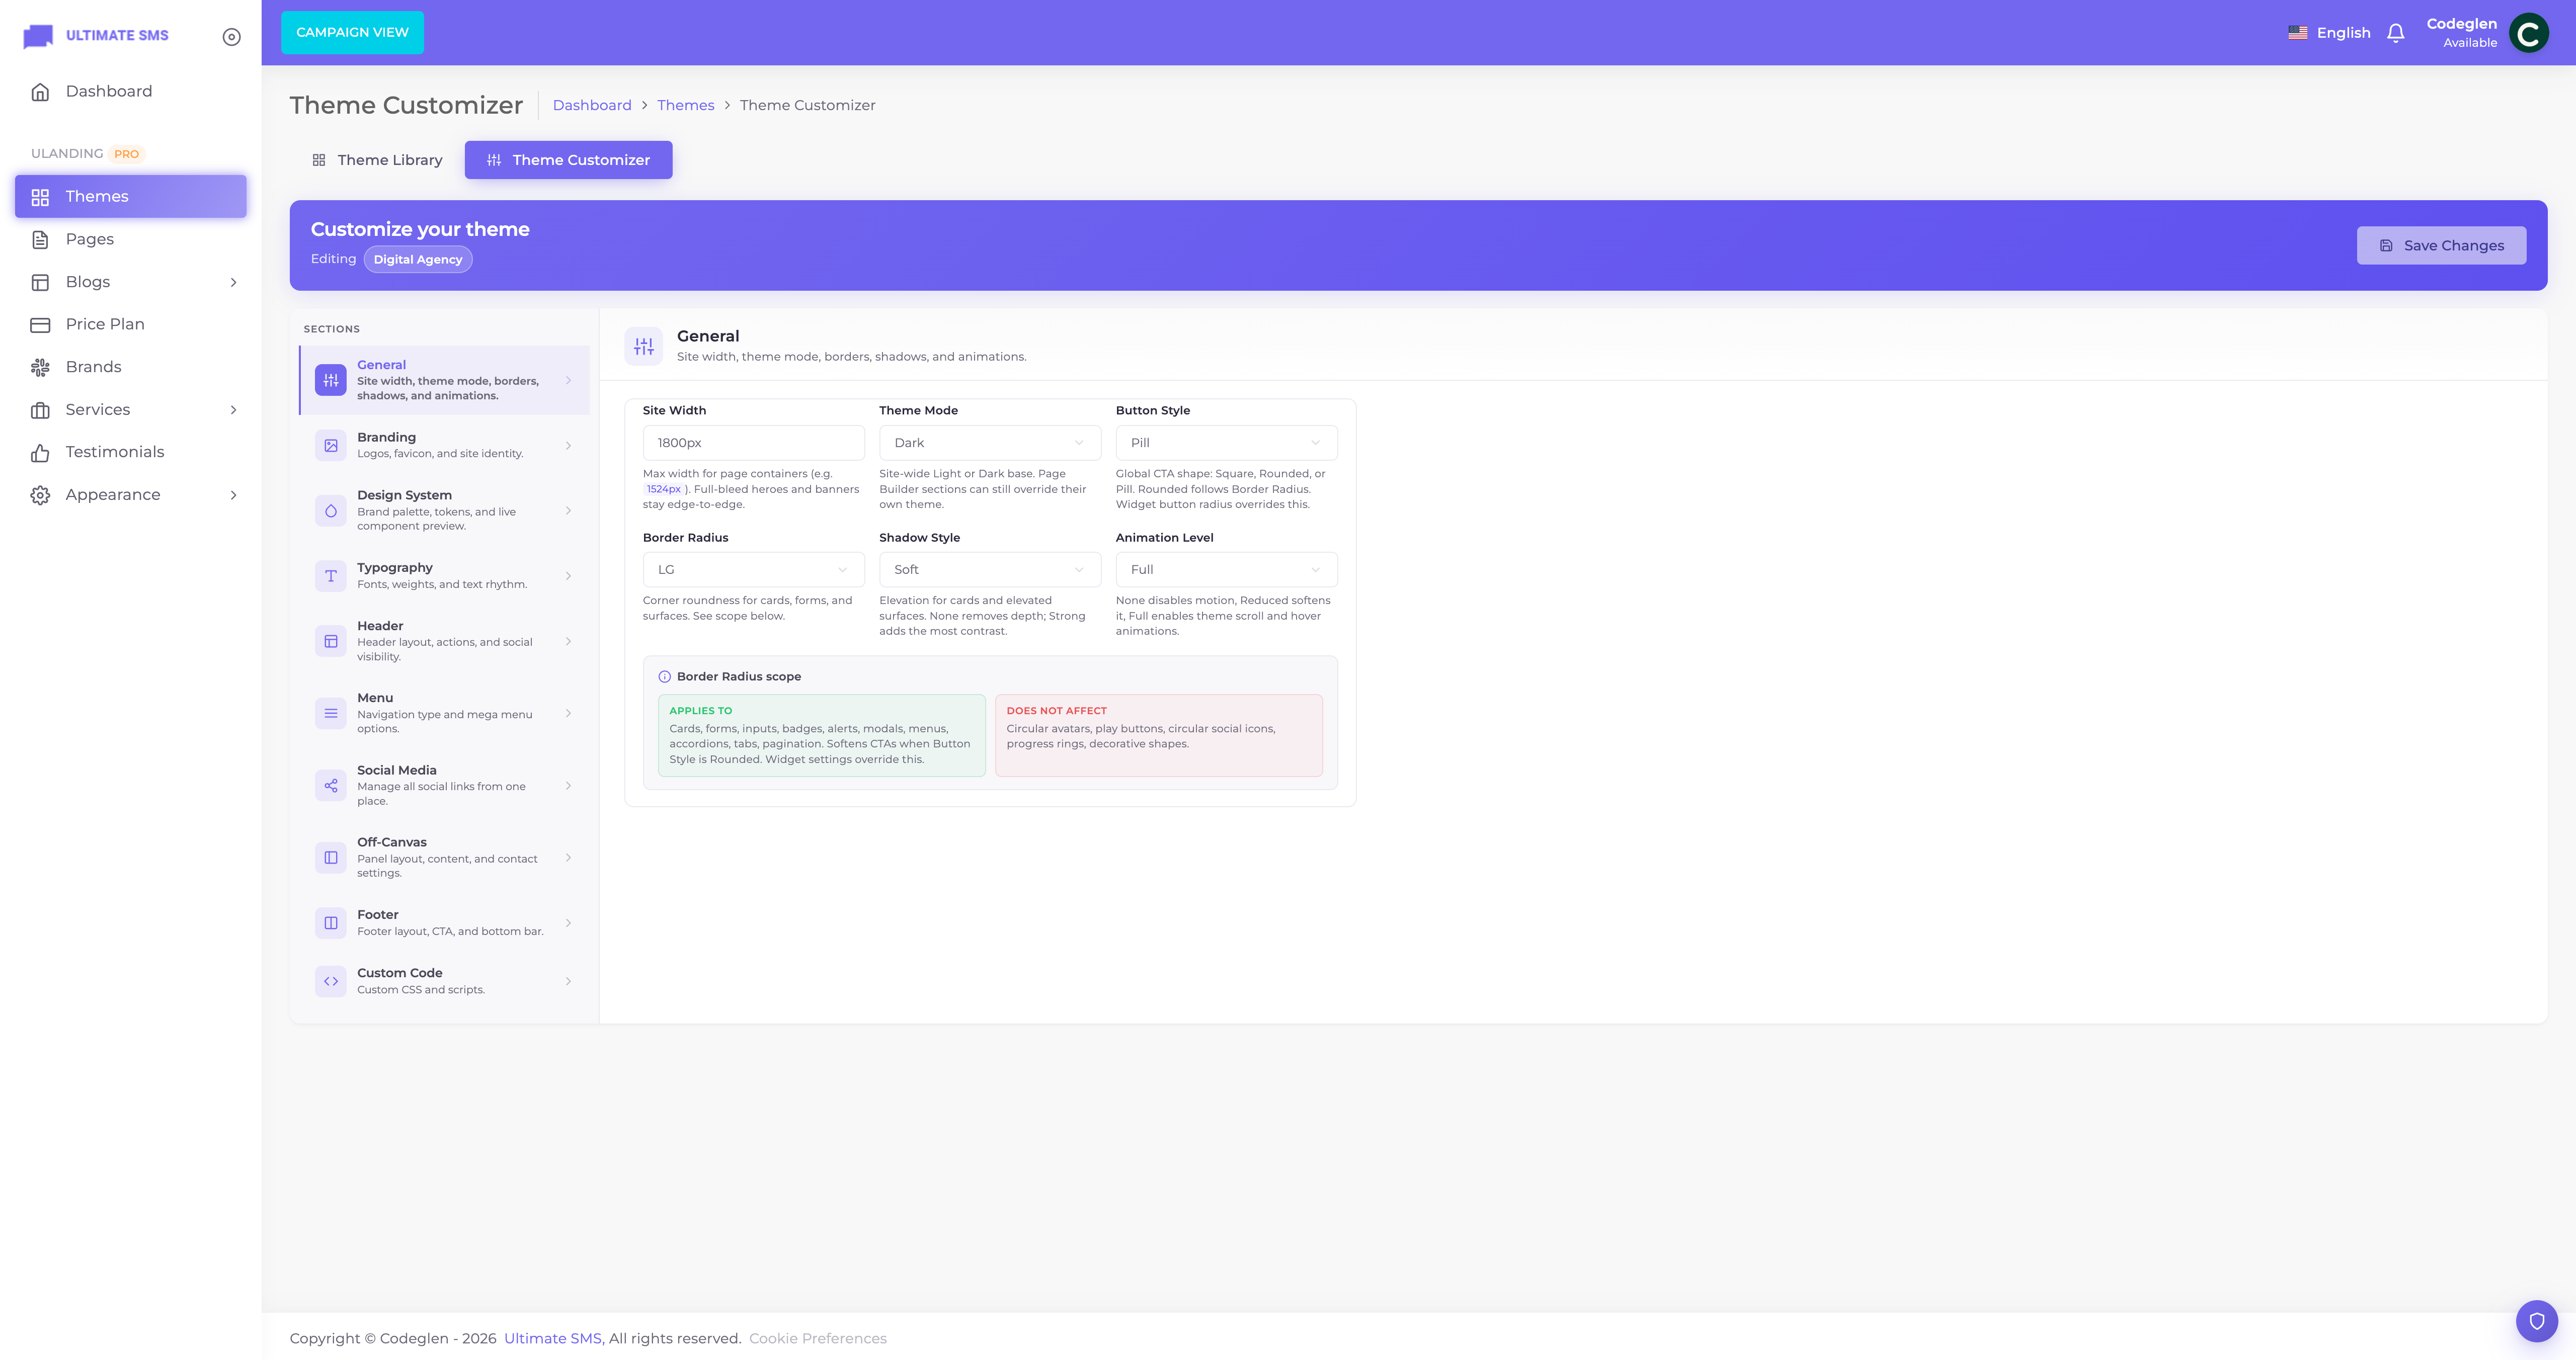The width and height of the screenshot is (2576, 1360).
Task: Open the Ultimate SMS footer link
Action: pyautogui.click(x=553, y=1339)
